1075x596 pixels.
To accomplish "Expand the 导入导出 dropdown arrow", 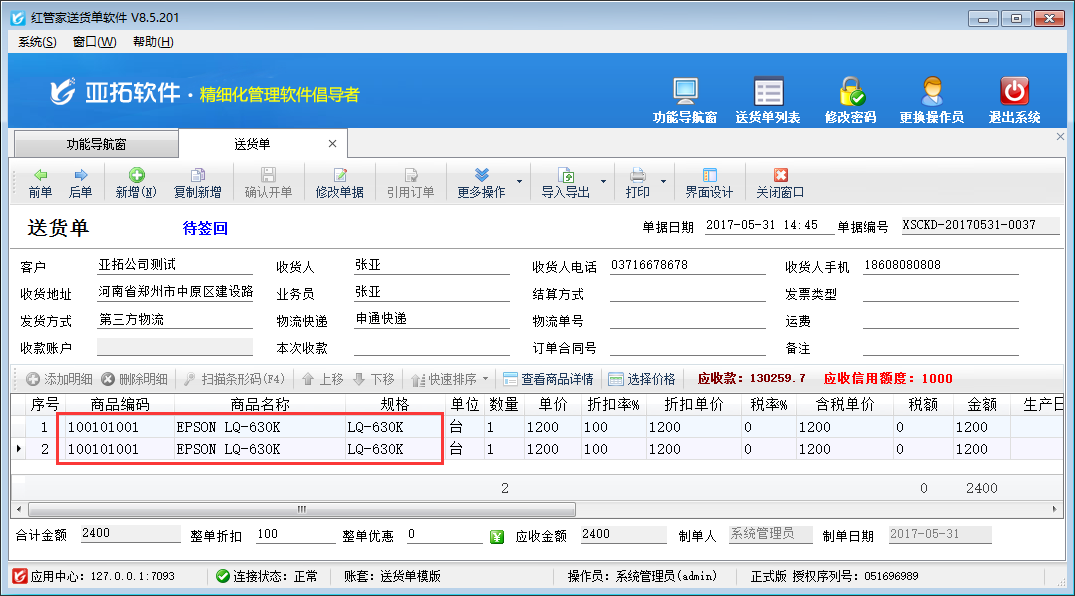I will tap(603, 183).
